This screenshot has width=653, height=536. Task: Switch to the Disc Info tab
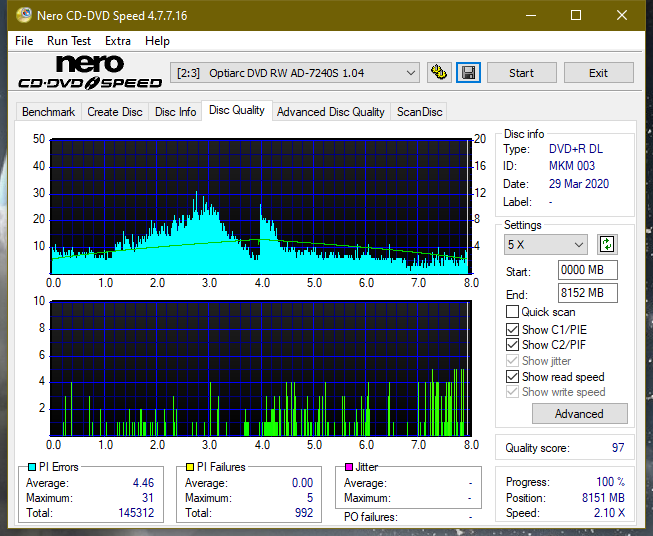click(175, 112)
